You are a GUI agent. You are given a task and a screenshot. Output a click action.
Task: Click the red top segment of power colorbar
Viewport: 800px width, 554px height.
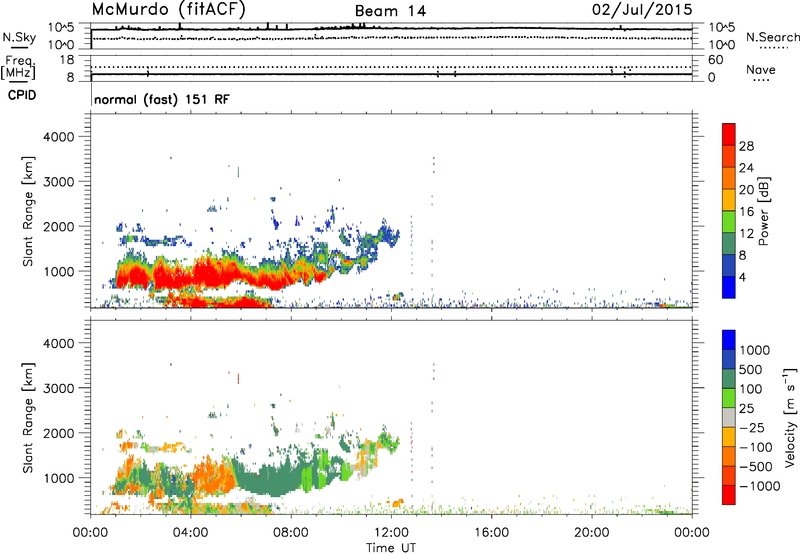pos(729,134)
